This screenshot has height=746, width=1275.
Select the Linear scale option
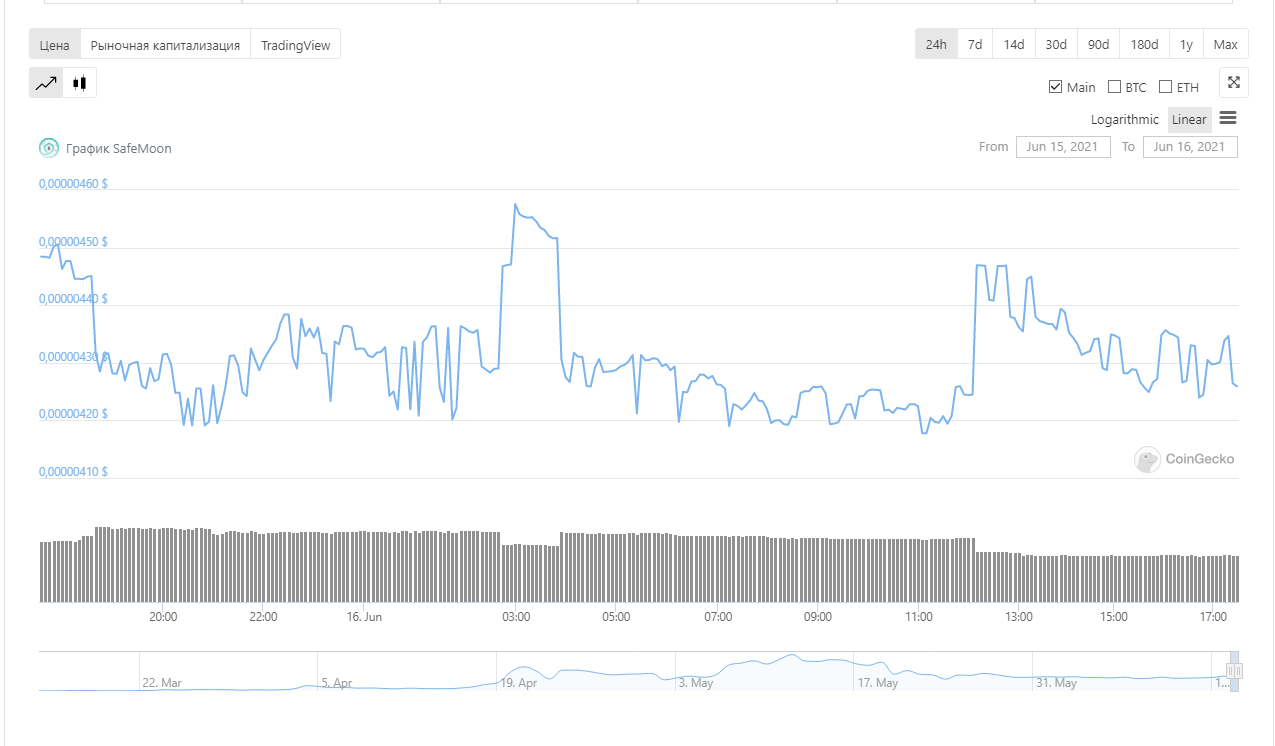[x=1189, y=119]
